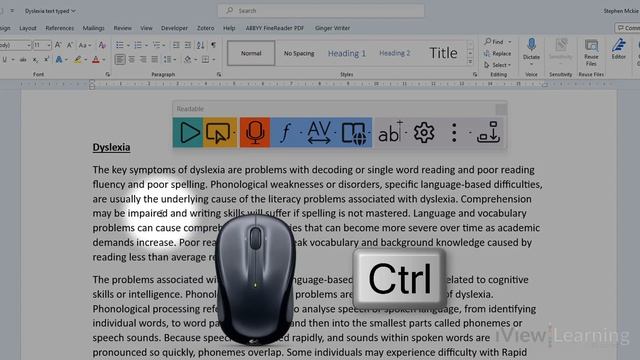Viewport: 640px width, 360px height.
Task: Apply yellow text highlight color
Action: click(x=77, y=60)
